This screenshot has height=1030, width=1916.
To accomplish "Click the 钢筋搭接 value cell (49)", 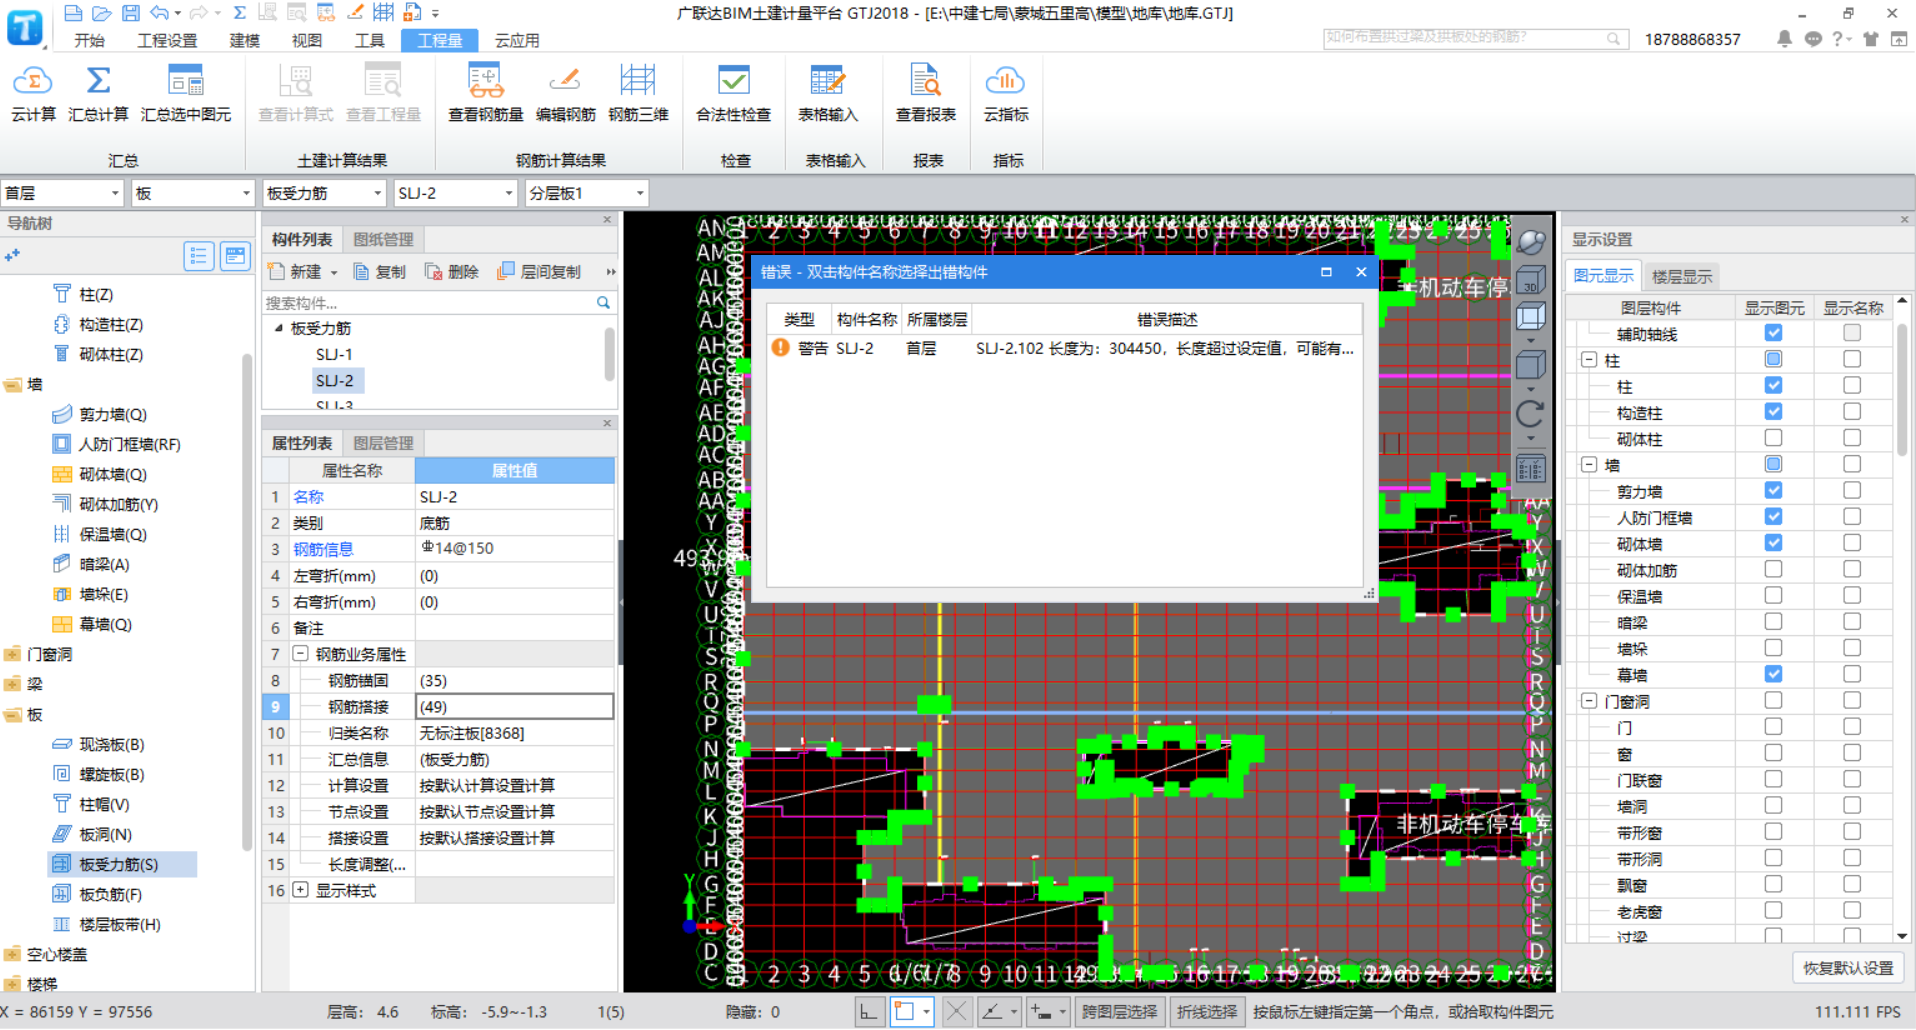I will 514,706.
